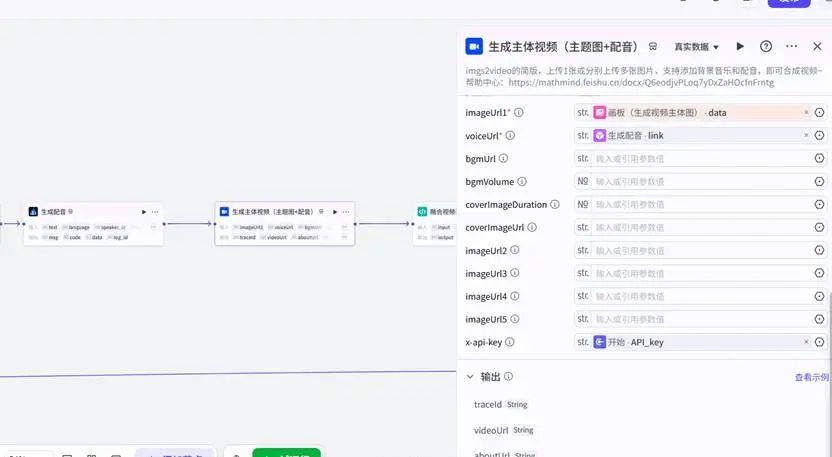The width and height of the screenshot is (832, 457).
Task: Open reference picker for imageUrl2 row
Action: pos(819,250)
